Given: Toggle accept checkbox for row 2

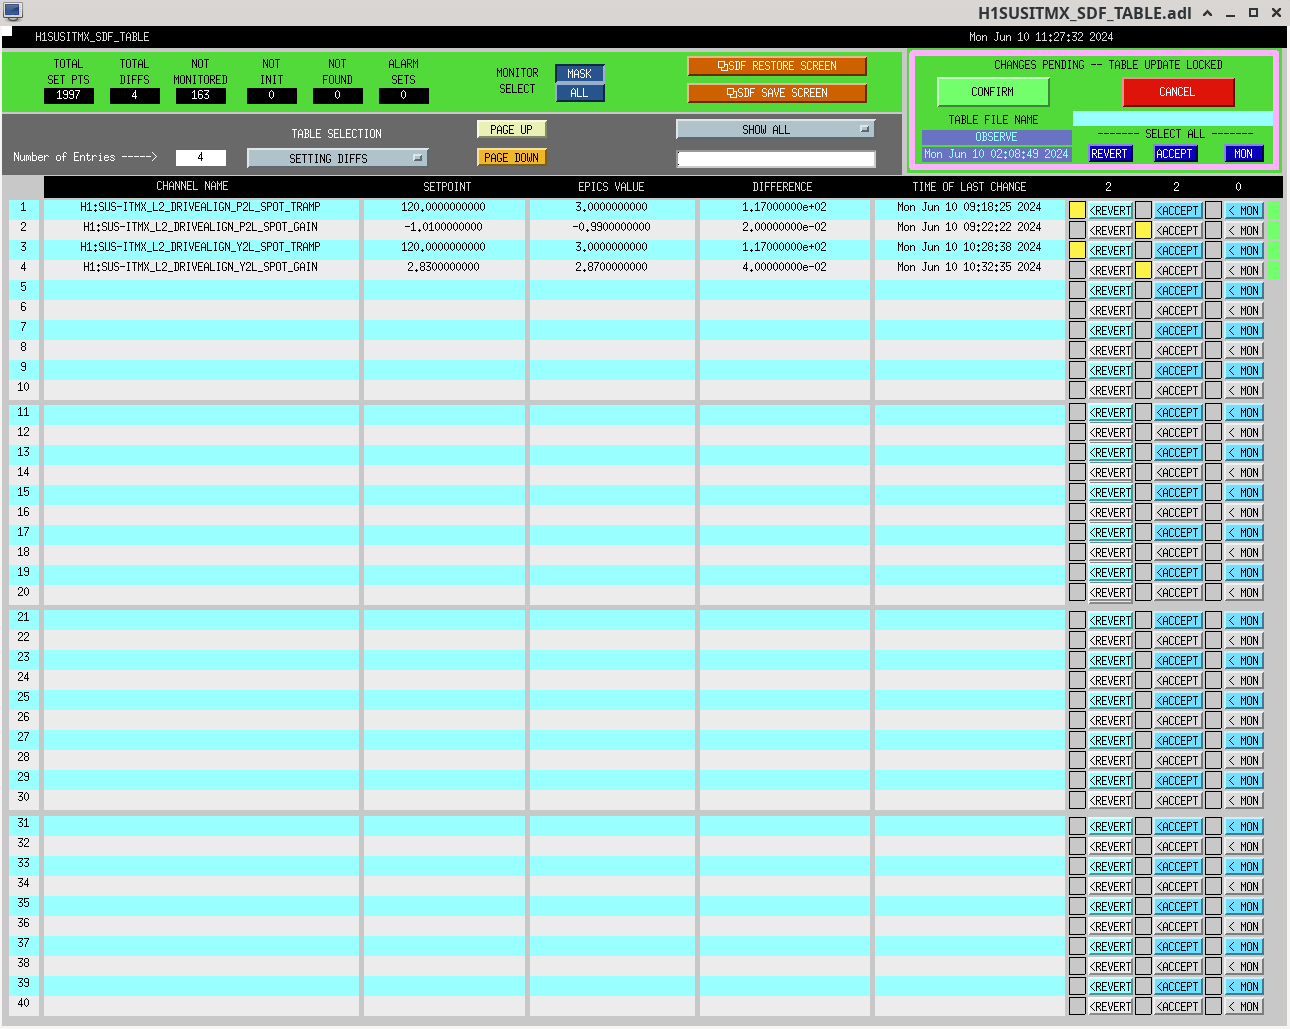Looking at the screenshot, I should click(x=1143, y=230).
